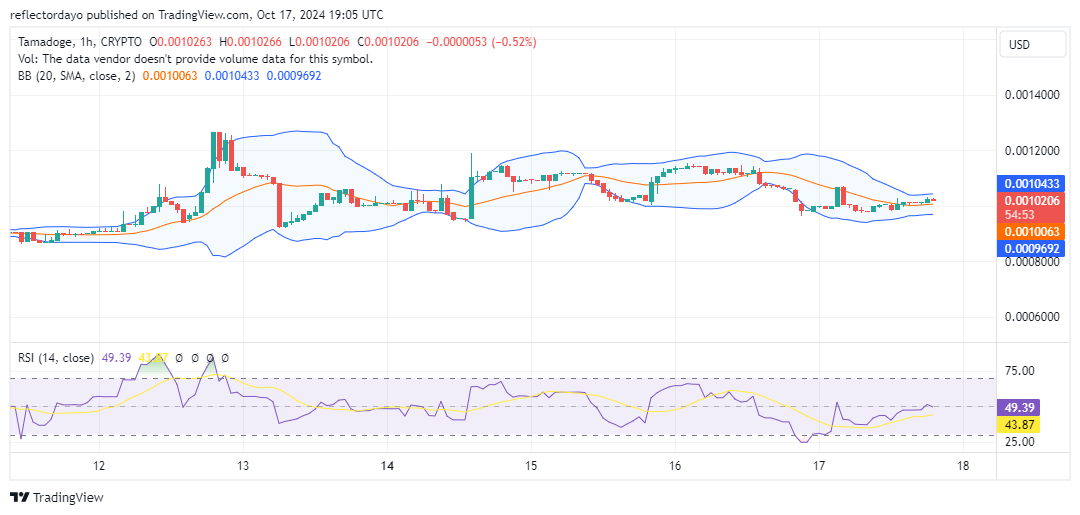Click the BB (20, SMA, close, 2) indicator label

coord(77,76)
